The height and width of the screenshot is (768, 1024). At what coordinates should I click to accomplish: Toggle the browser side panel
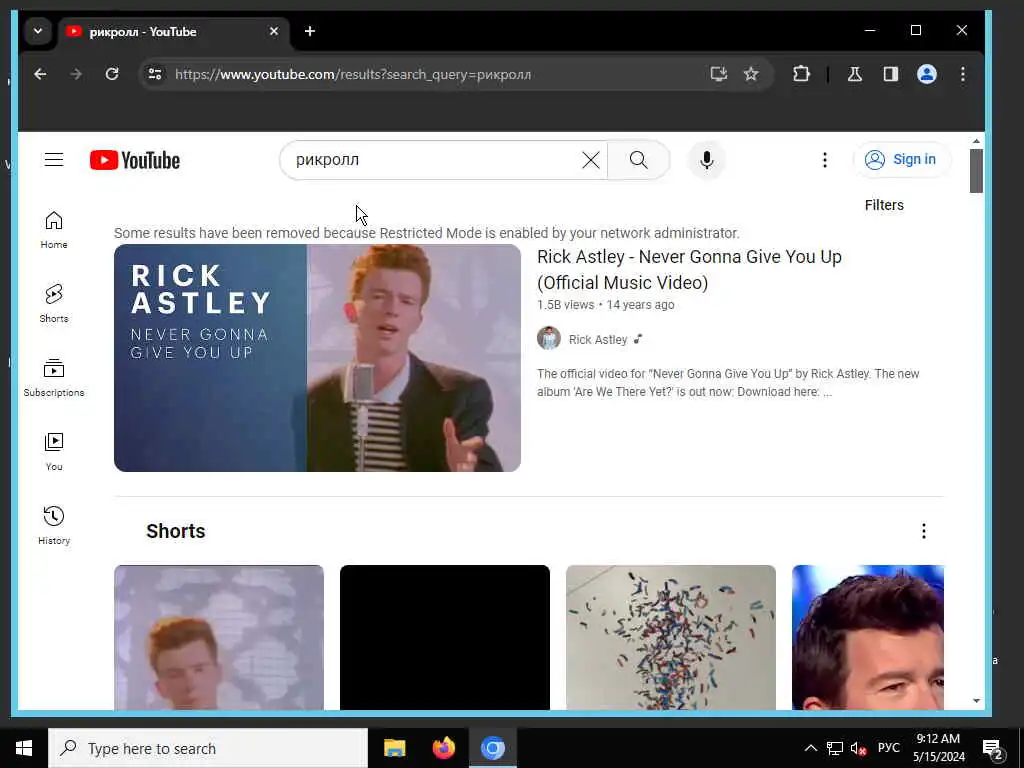click(x=891, y=74)
